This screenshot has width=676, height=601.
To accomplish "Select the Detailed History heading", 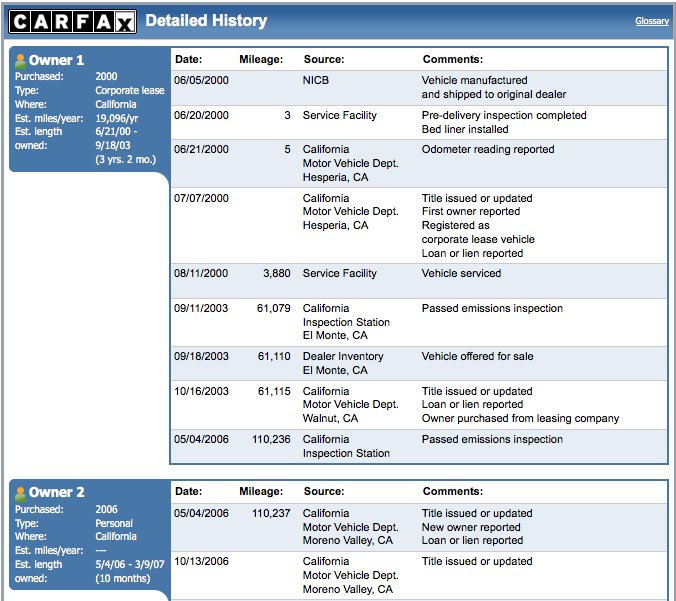I will tap(206, 21).
